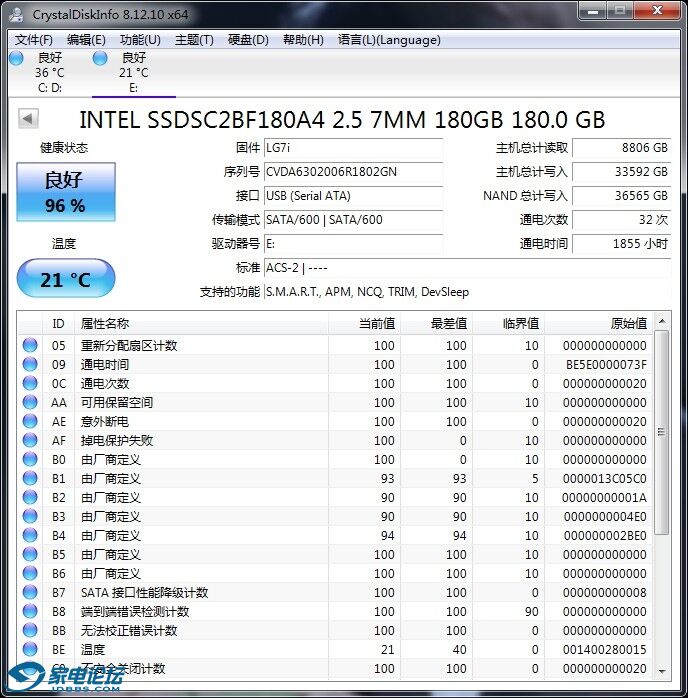
Task: Click the 通电次数 value 32 次
Action: pyautogui.click(x=622, y=220)
